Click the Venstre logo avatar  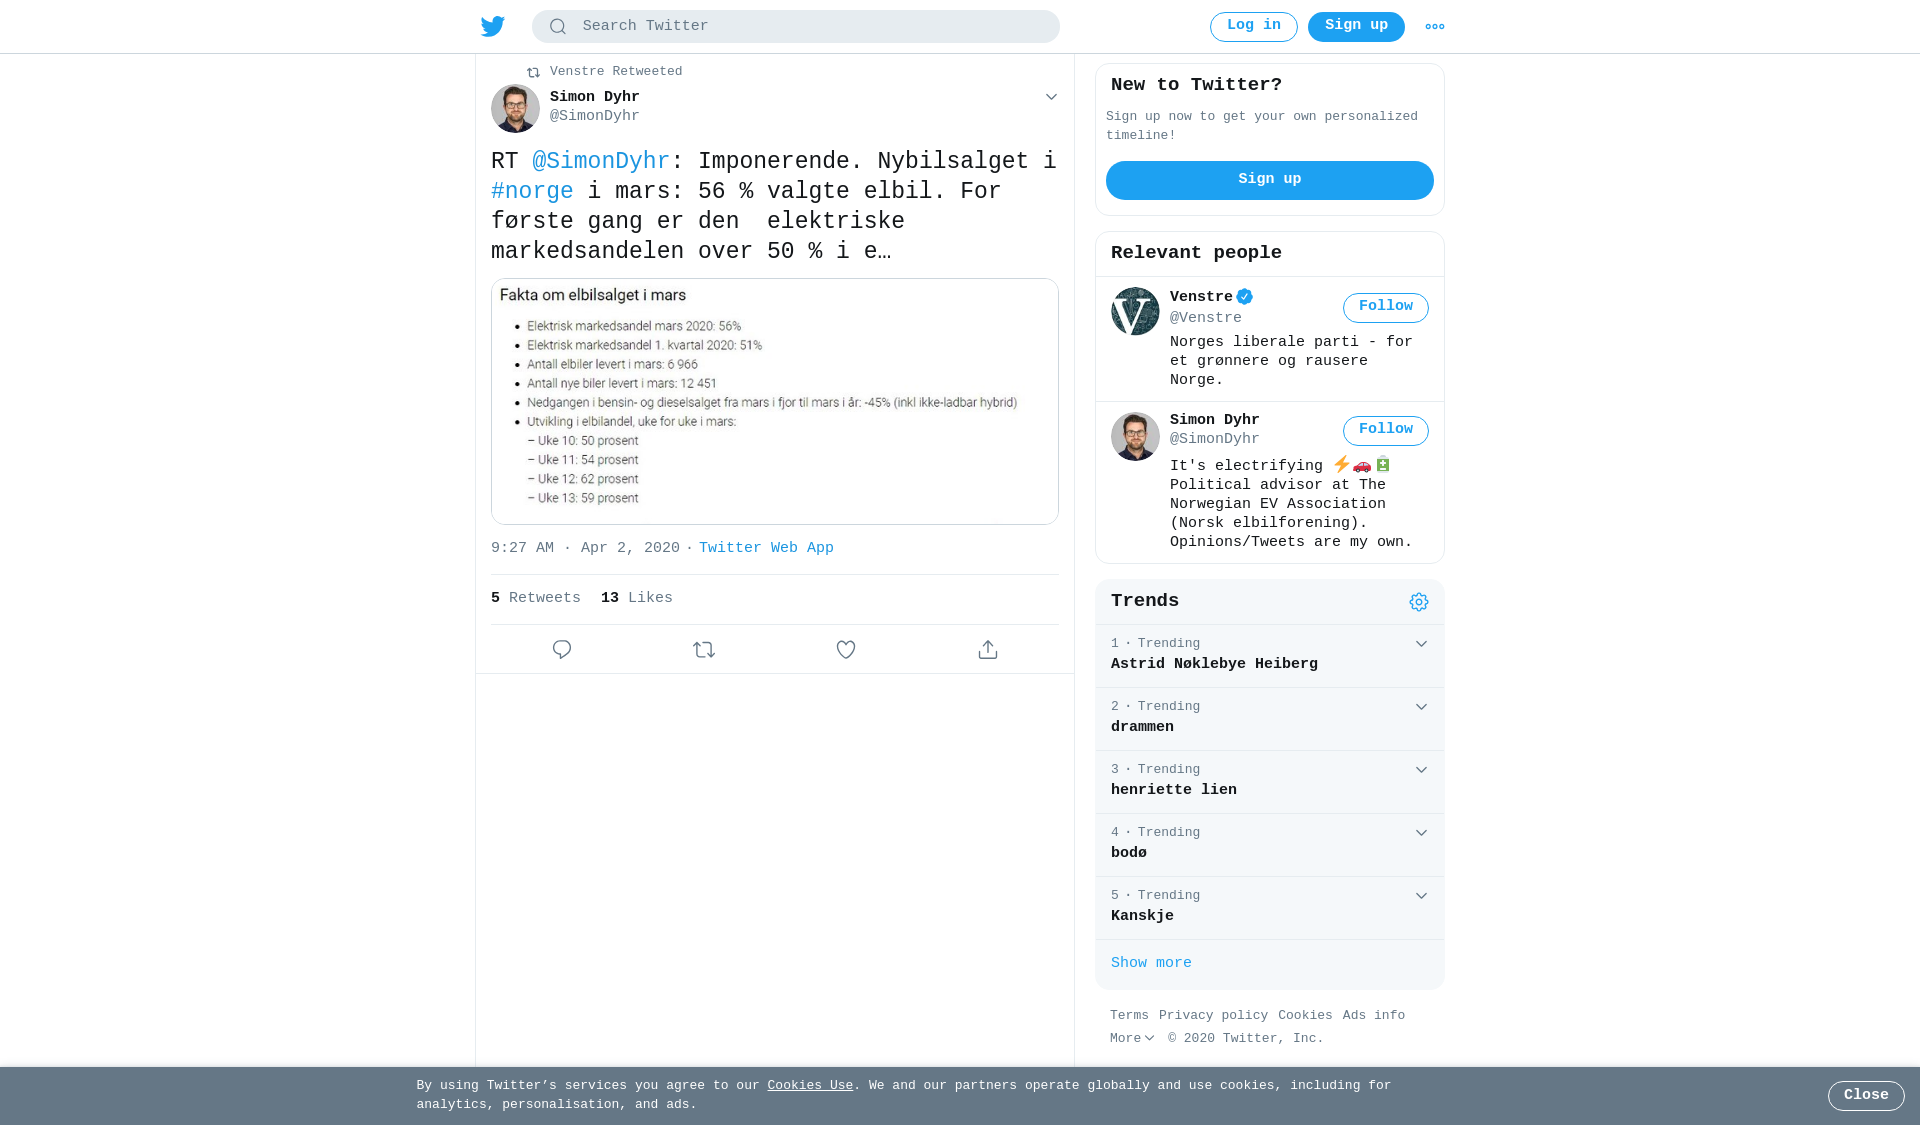[1135, 311]
